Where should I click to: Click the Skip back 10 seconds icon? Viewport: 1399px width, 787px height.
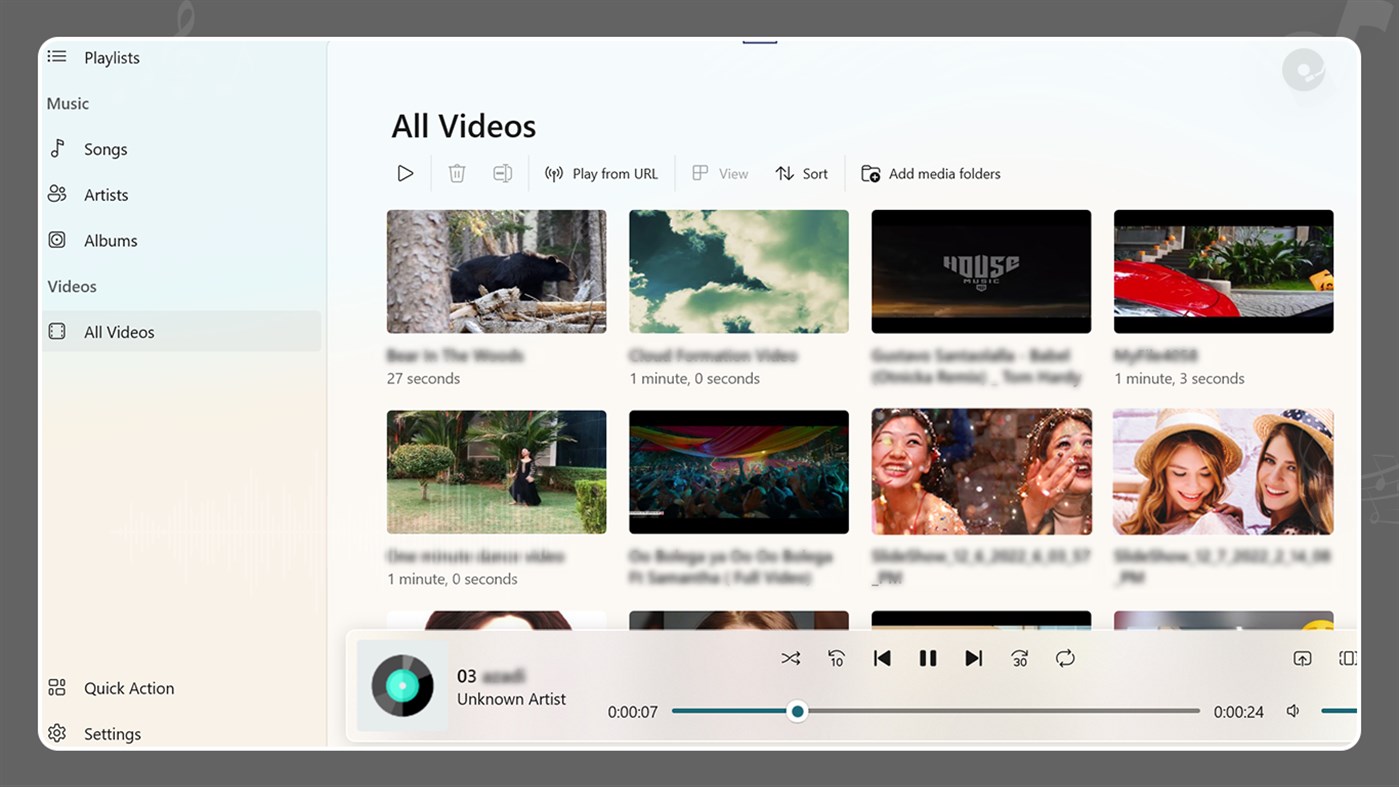tap(836, 658)
